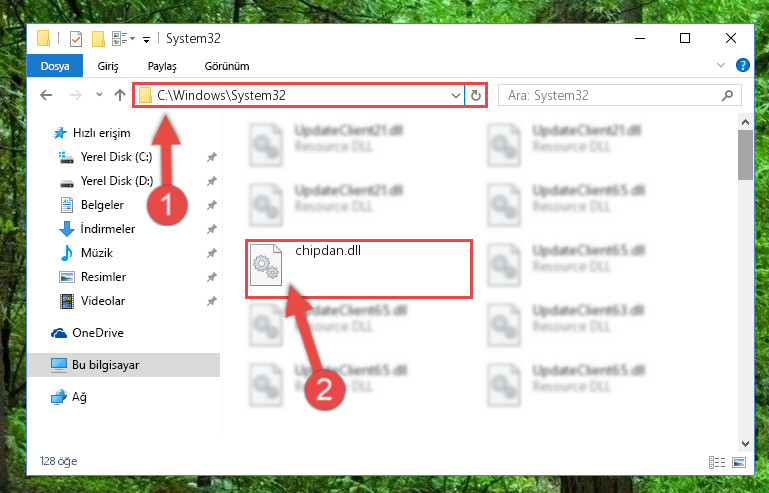Go up one folder level
The image size is (769, 493).
120,95
